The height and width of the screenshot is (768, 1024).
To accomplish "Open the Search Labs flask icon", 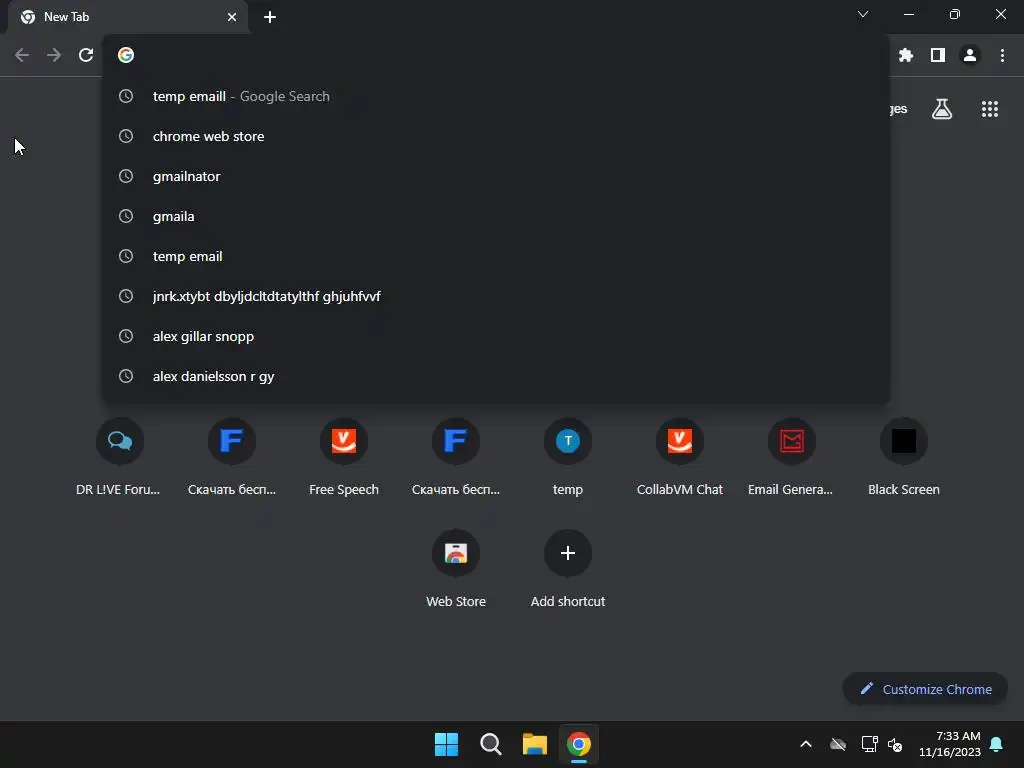I will pos(942,109).
